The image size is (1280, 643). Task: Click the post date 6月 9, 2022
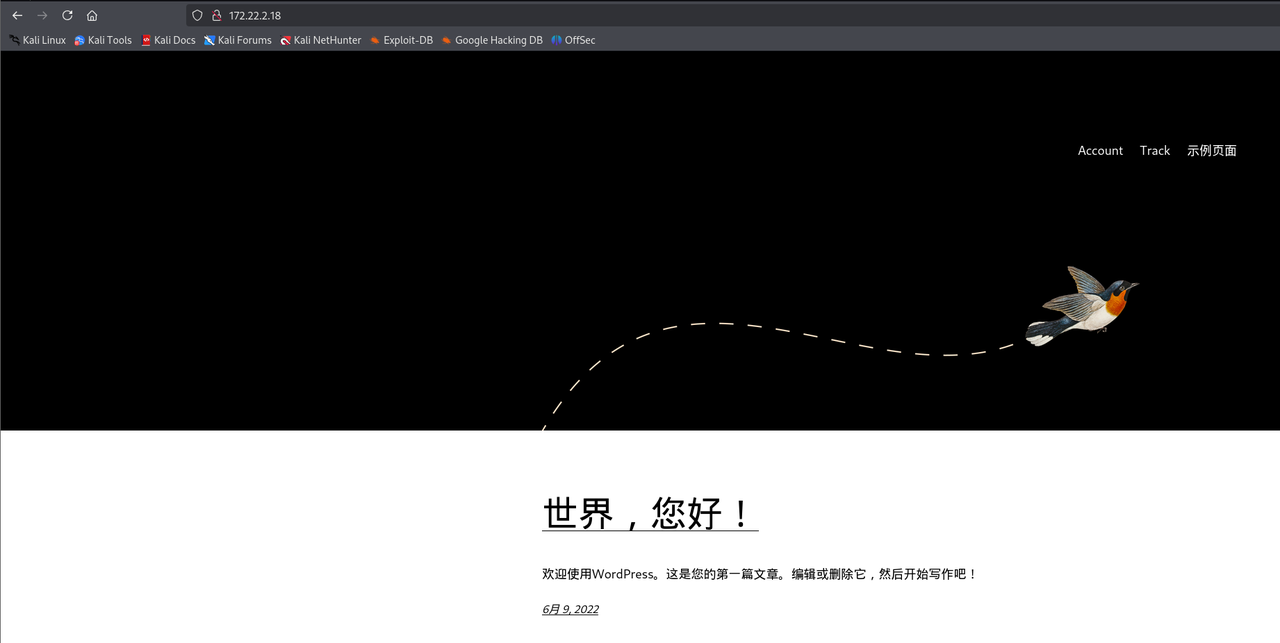pyautogui.click(x=570, y=609)
